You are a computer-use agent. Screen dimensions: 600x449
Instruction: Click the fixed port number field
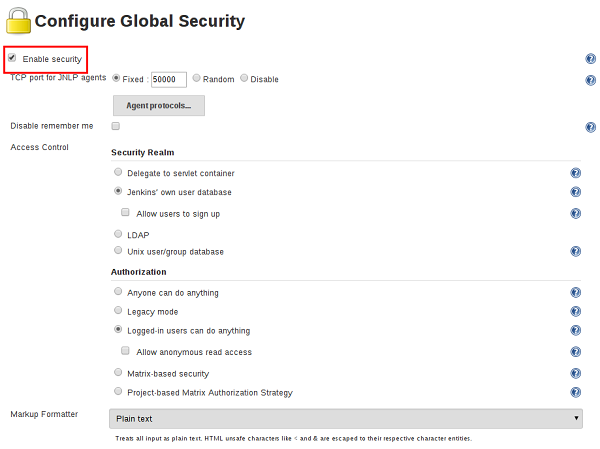(168, 80)
